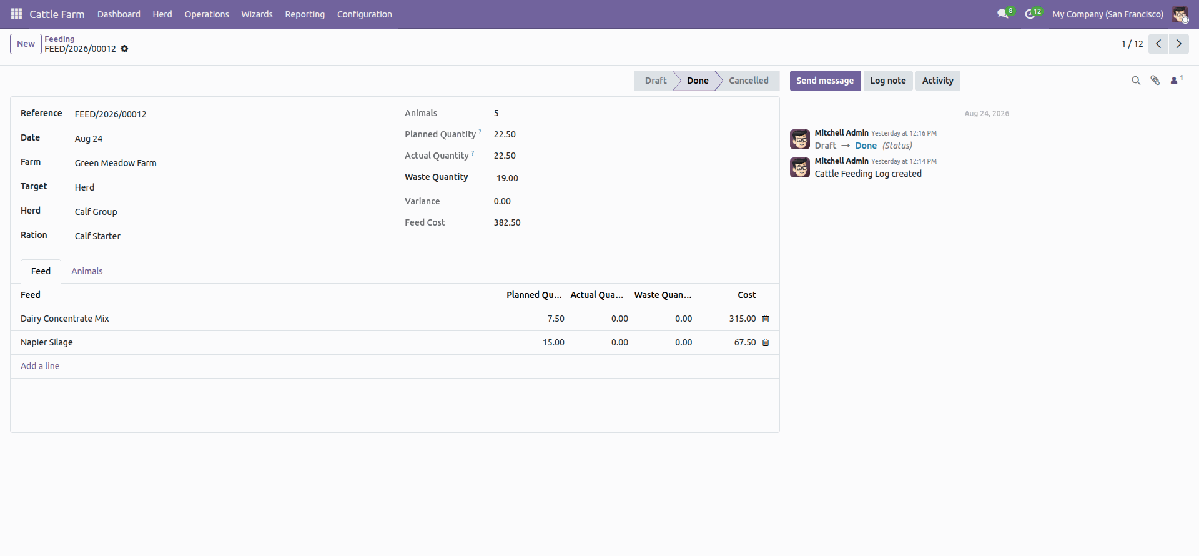Viewport: 1199px width, 556px height.
Task: Open the Date field Aug 24
Action: 227,139
